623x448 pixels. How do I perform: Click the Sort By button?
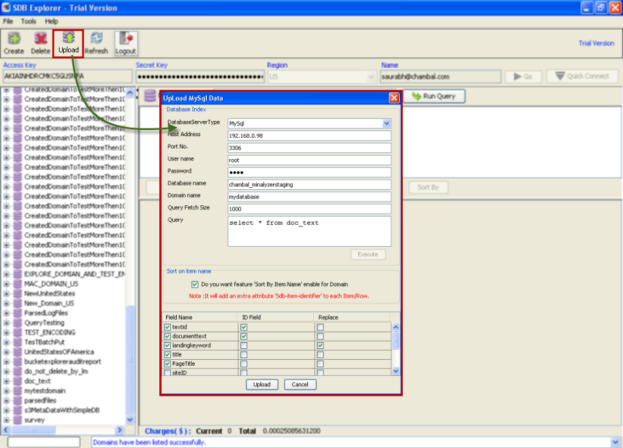point(428,187)
